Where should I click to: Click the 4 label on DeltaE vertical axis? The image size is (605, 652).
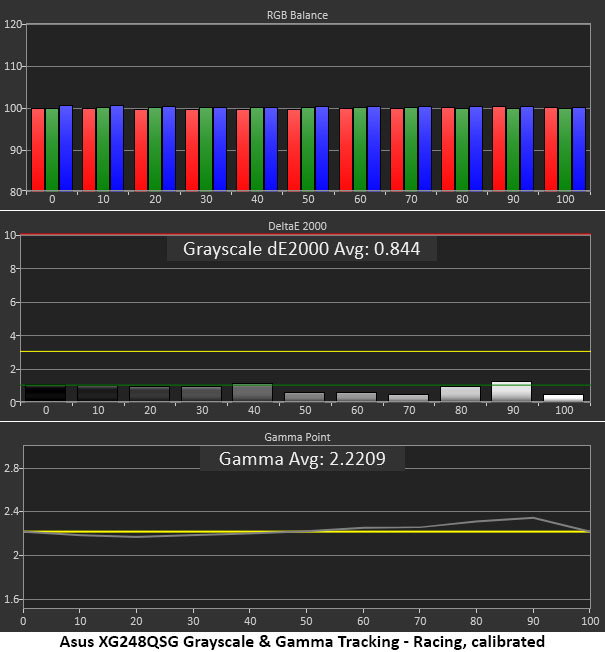pos(13,336)
